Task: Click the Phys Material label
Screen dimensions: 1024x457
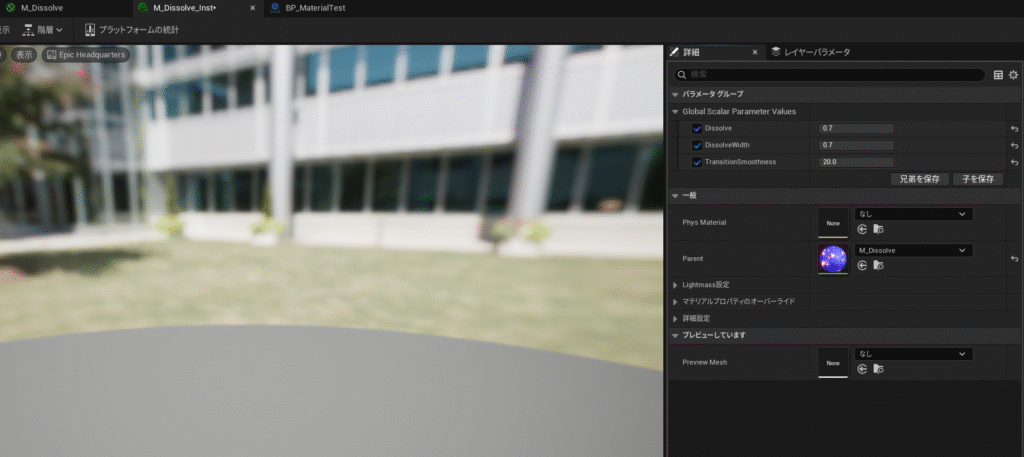Action: click(704, 223)
